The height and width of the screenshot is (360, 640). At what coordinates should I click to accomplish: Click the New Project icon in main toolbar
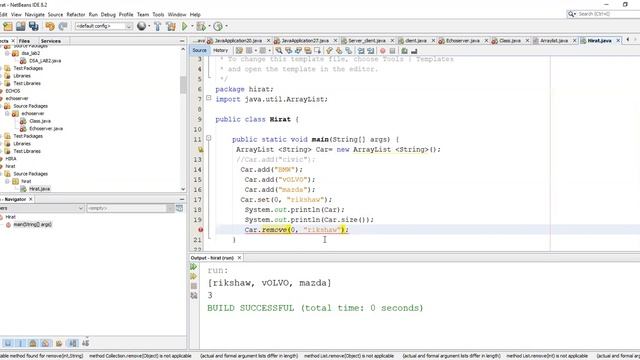(x=8, y=27)
